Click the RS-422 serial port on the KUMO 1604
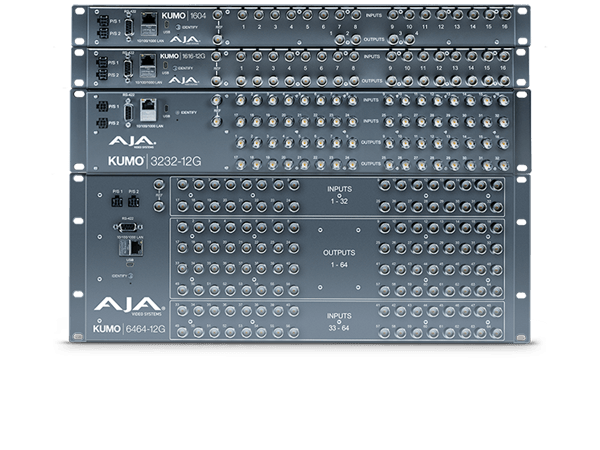600x450 pixels. 129,27
